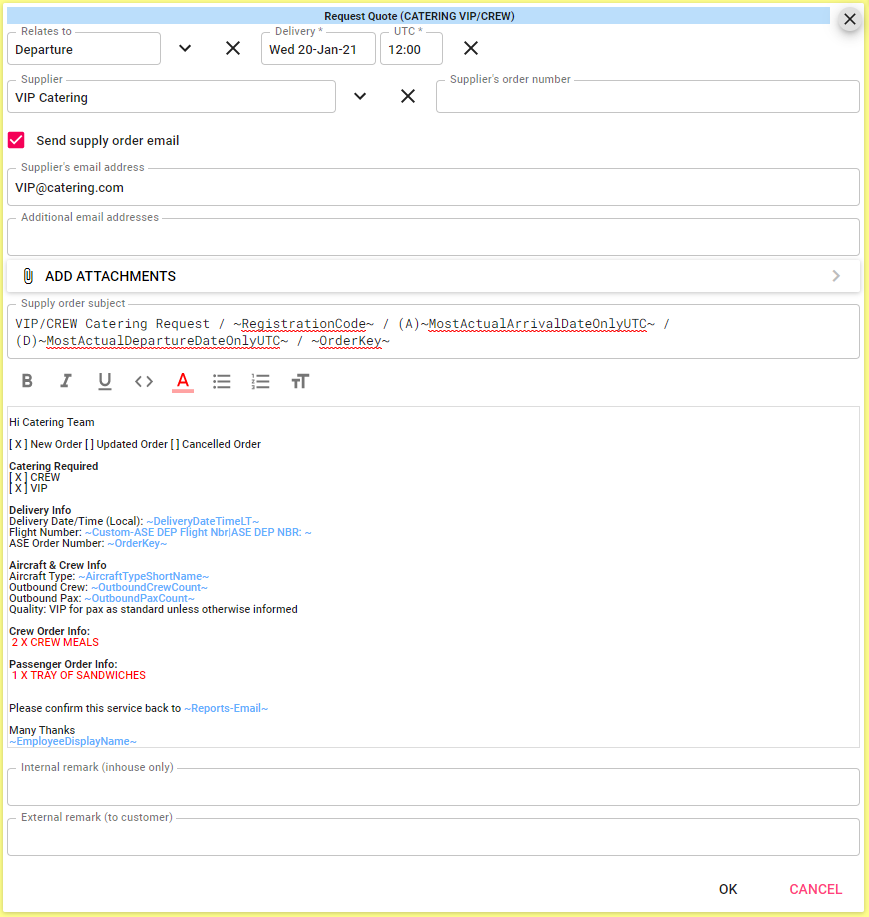Screen dimensions: 869x917
Task: Click the 2 X CREW MEALS text
Action: pos(56,642)
